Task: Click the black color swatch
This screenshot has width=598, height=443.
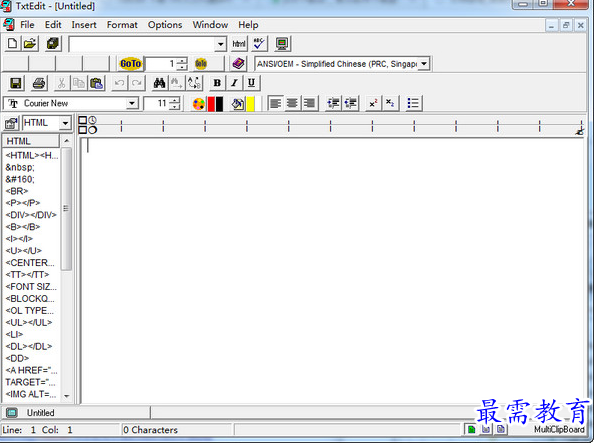Action: point(219,104)
